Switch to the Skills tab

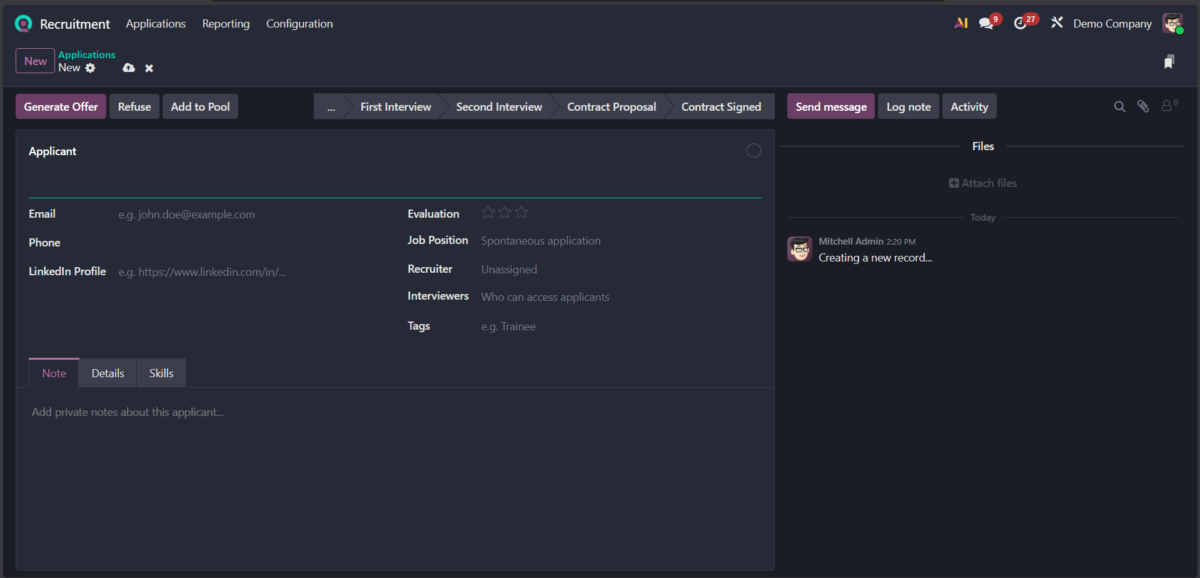[161, 373]
